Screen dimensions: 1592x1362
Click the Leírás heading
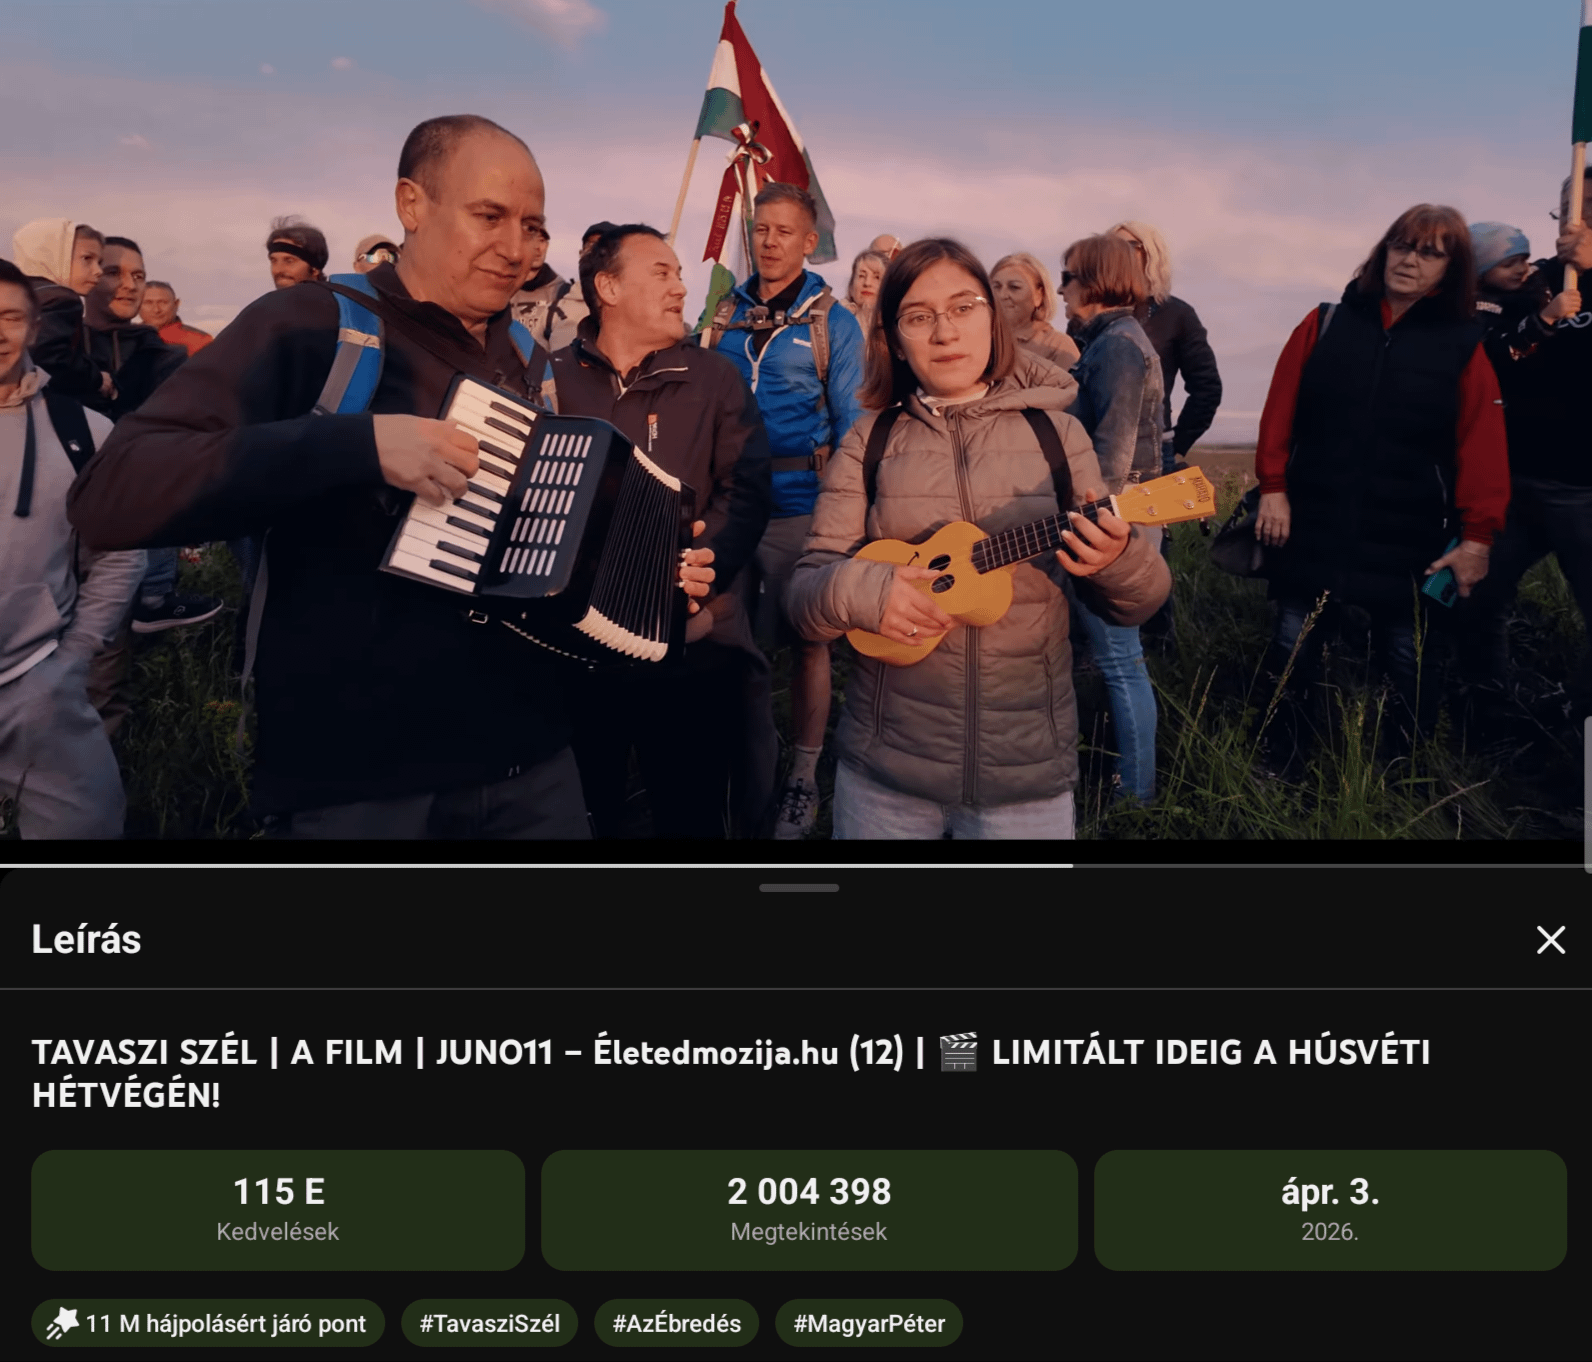pyautogui.click(x=86, y=939)
